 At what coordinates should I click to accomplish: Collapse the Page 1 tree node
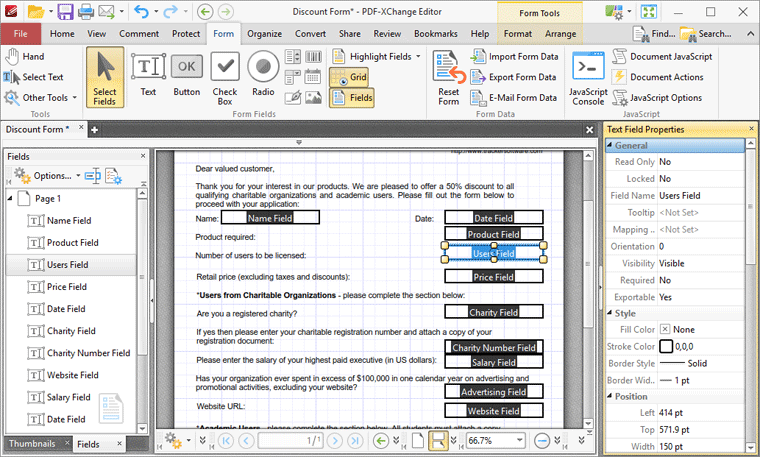pos(10,198)
